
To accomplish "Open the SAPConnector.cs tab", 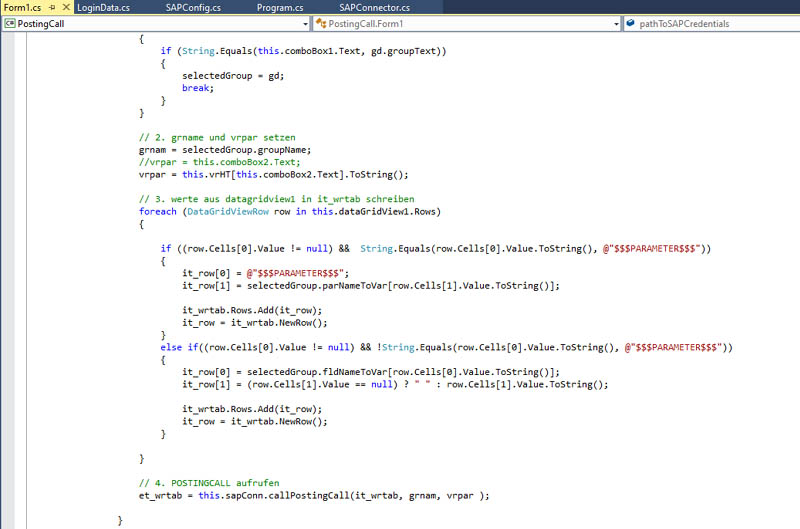I will [x=374, y=8].
